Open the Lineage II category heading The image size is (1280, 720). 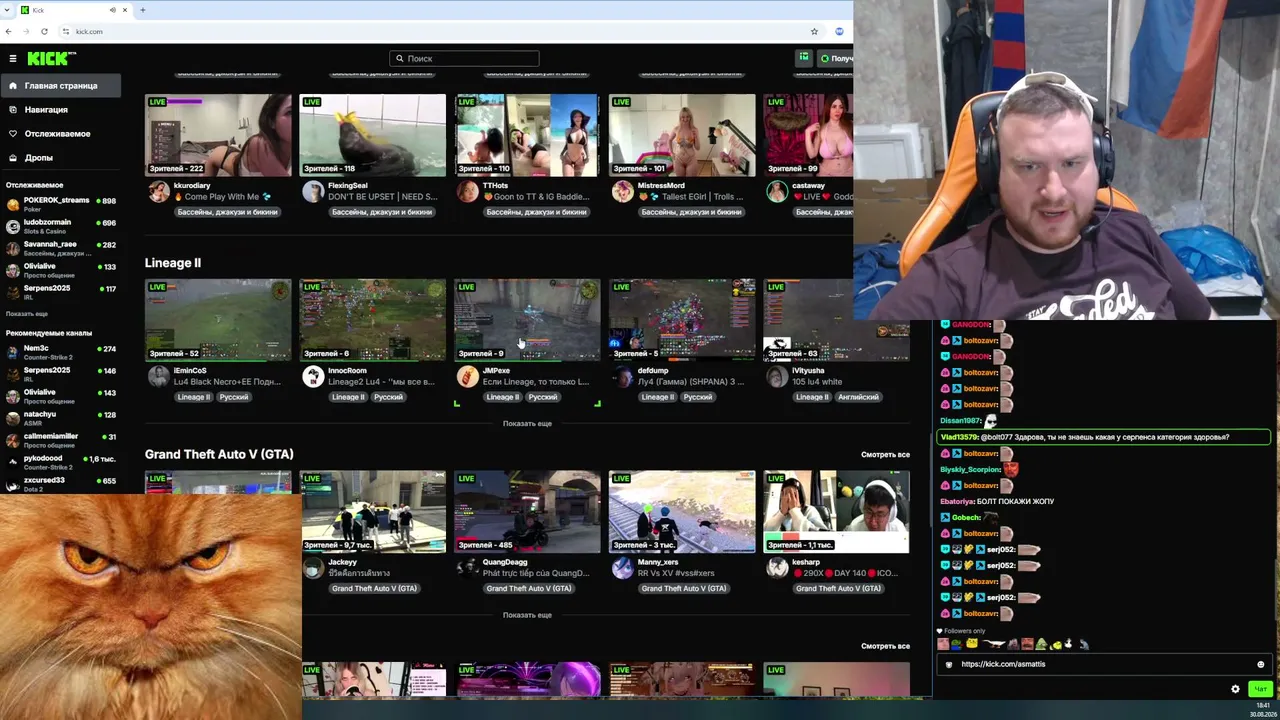[x=173, y=263]
